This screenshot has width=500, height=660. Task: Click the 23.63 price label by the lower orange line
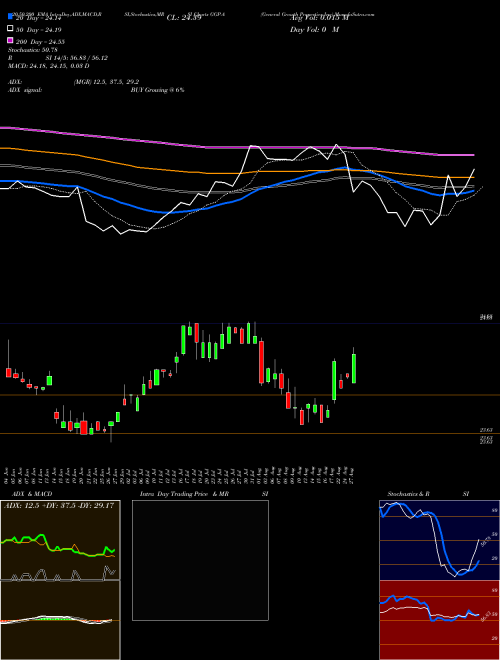[486, 430]
